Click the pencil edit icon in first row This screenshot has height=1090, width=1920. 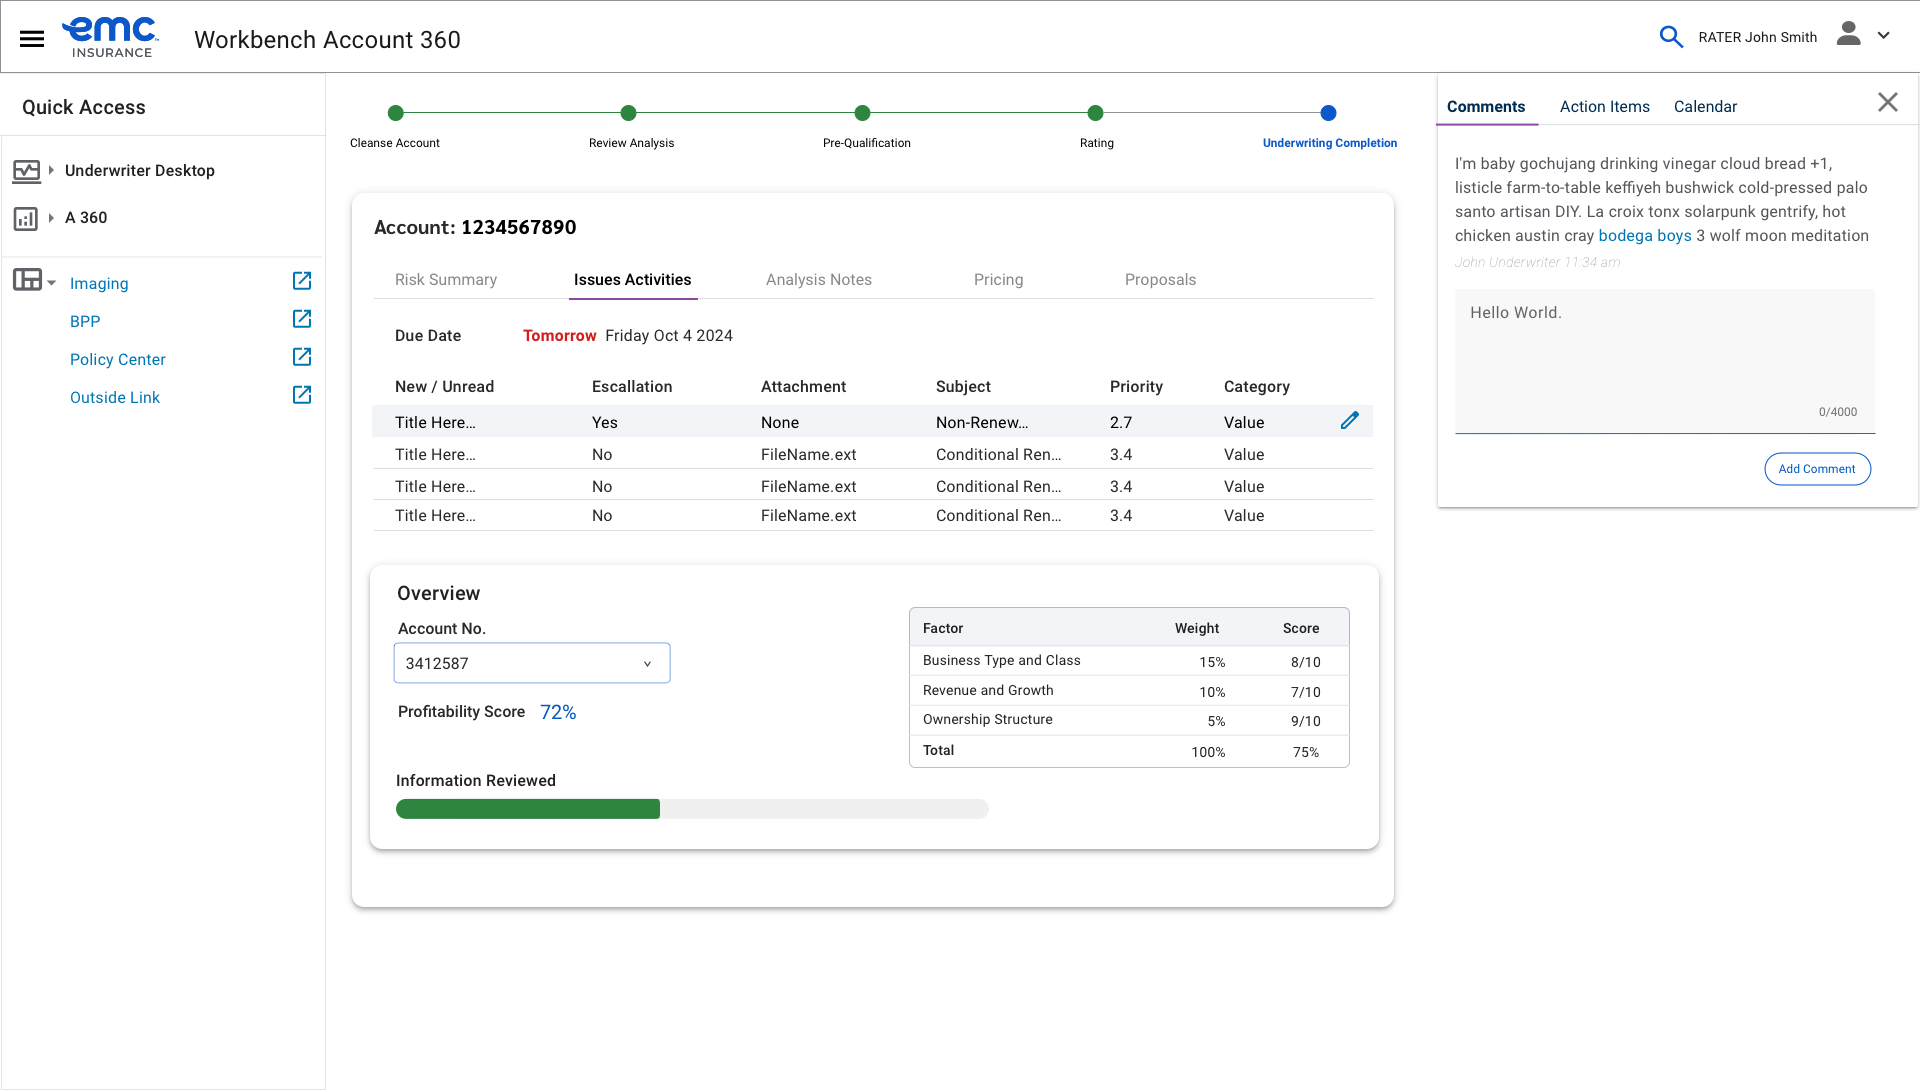[1349, 421]
